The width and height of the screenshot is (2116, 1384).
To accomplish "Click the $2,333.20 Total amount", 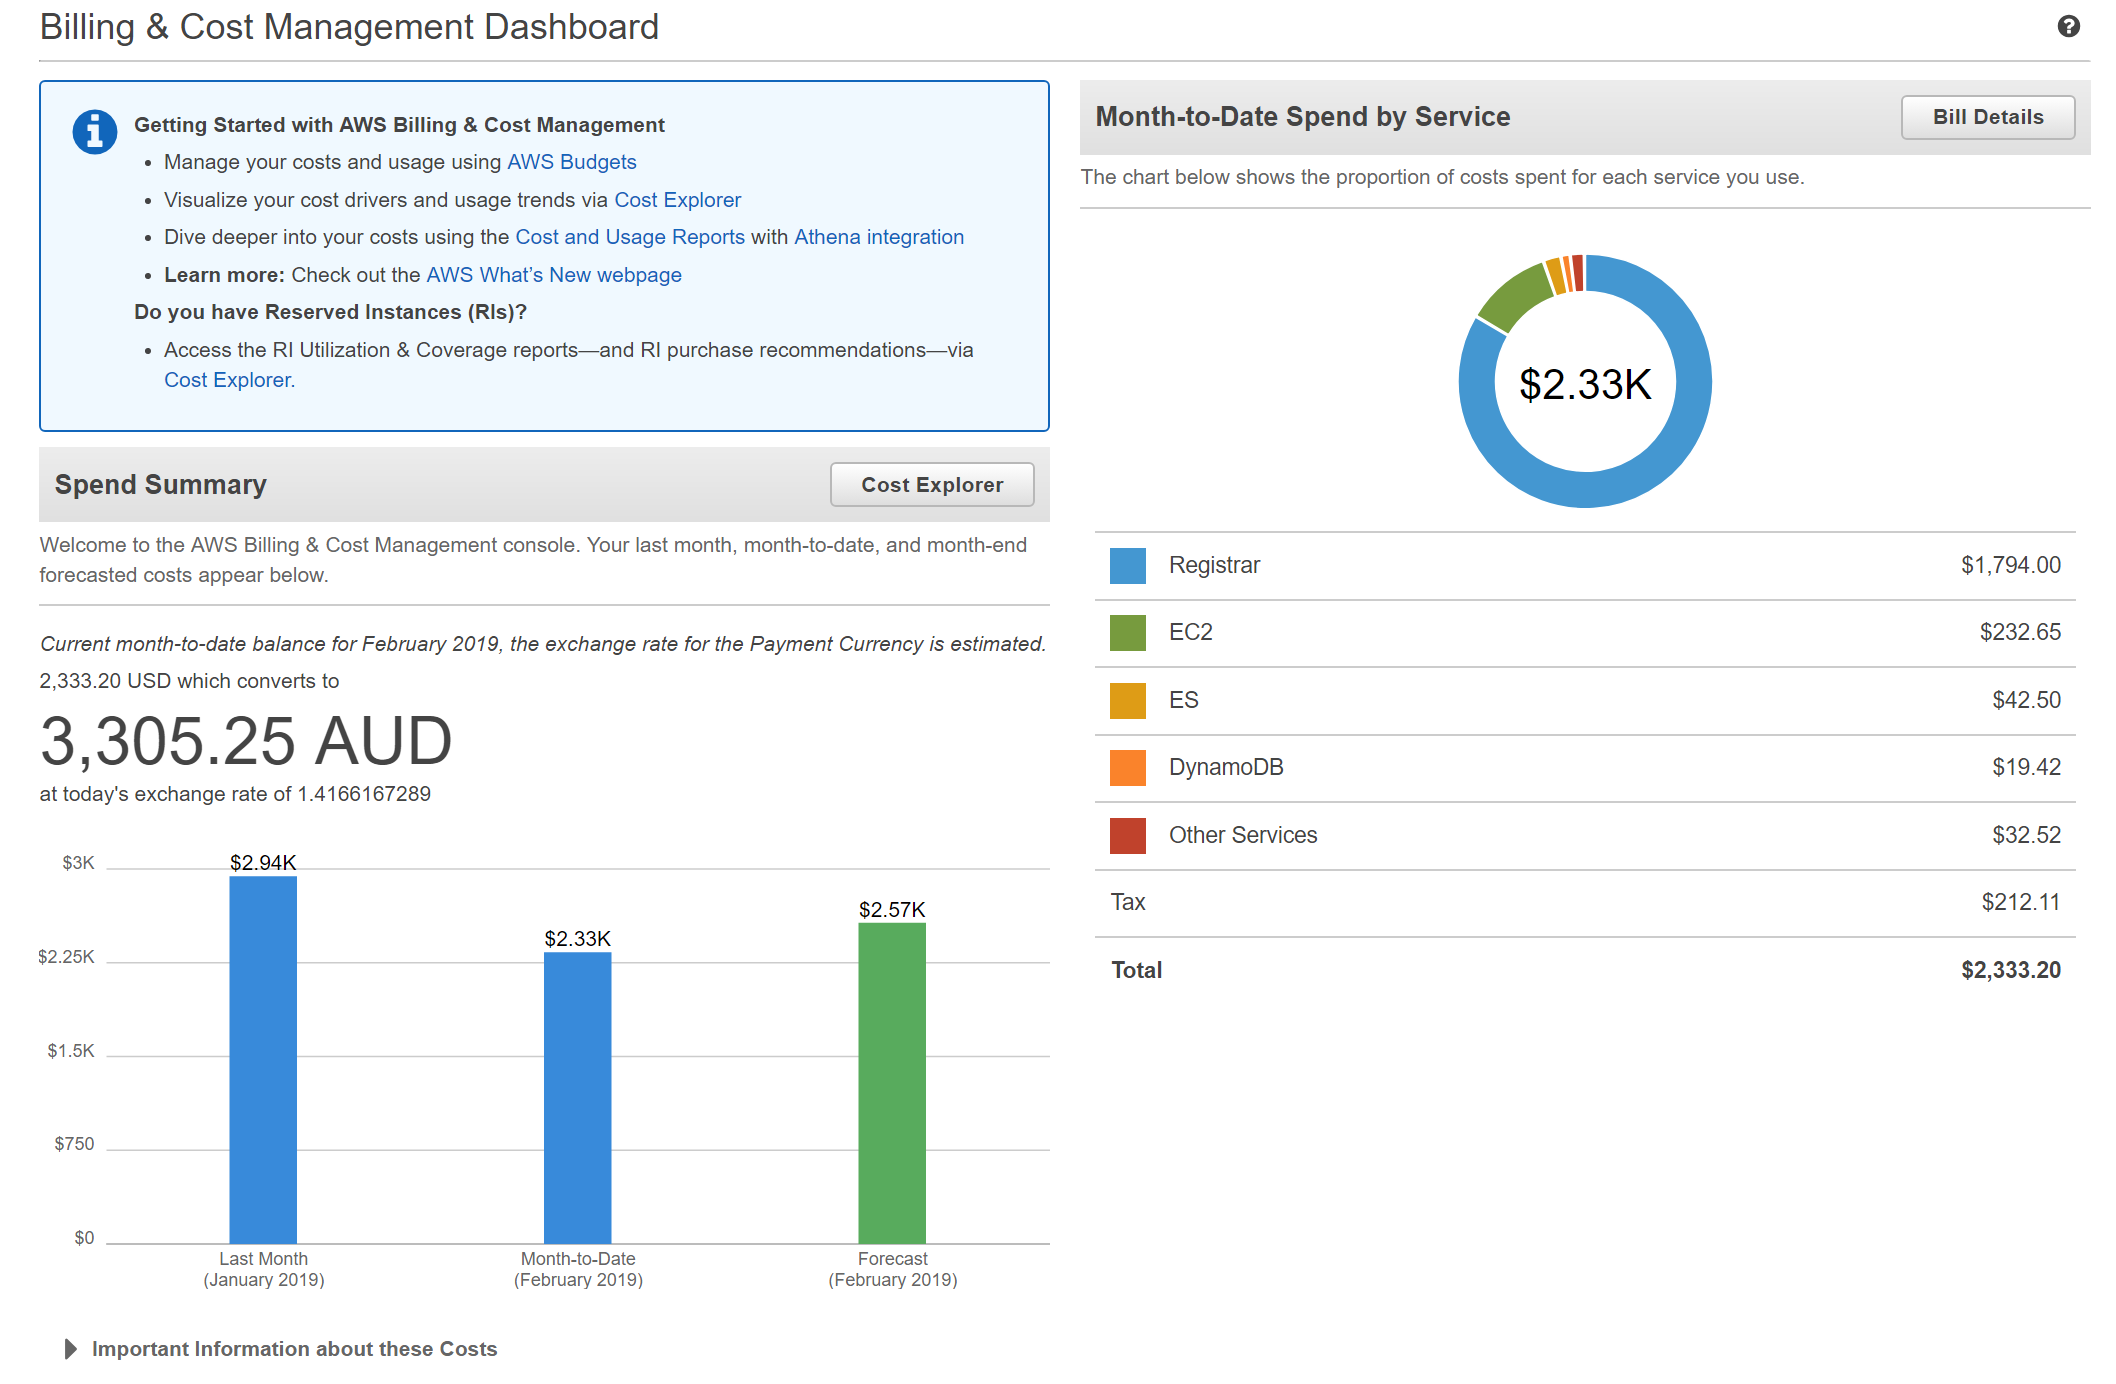I will point(2010,971).
